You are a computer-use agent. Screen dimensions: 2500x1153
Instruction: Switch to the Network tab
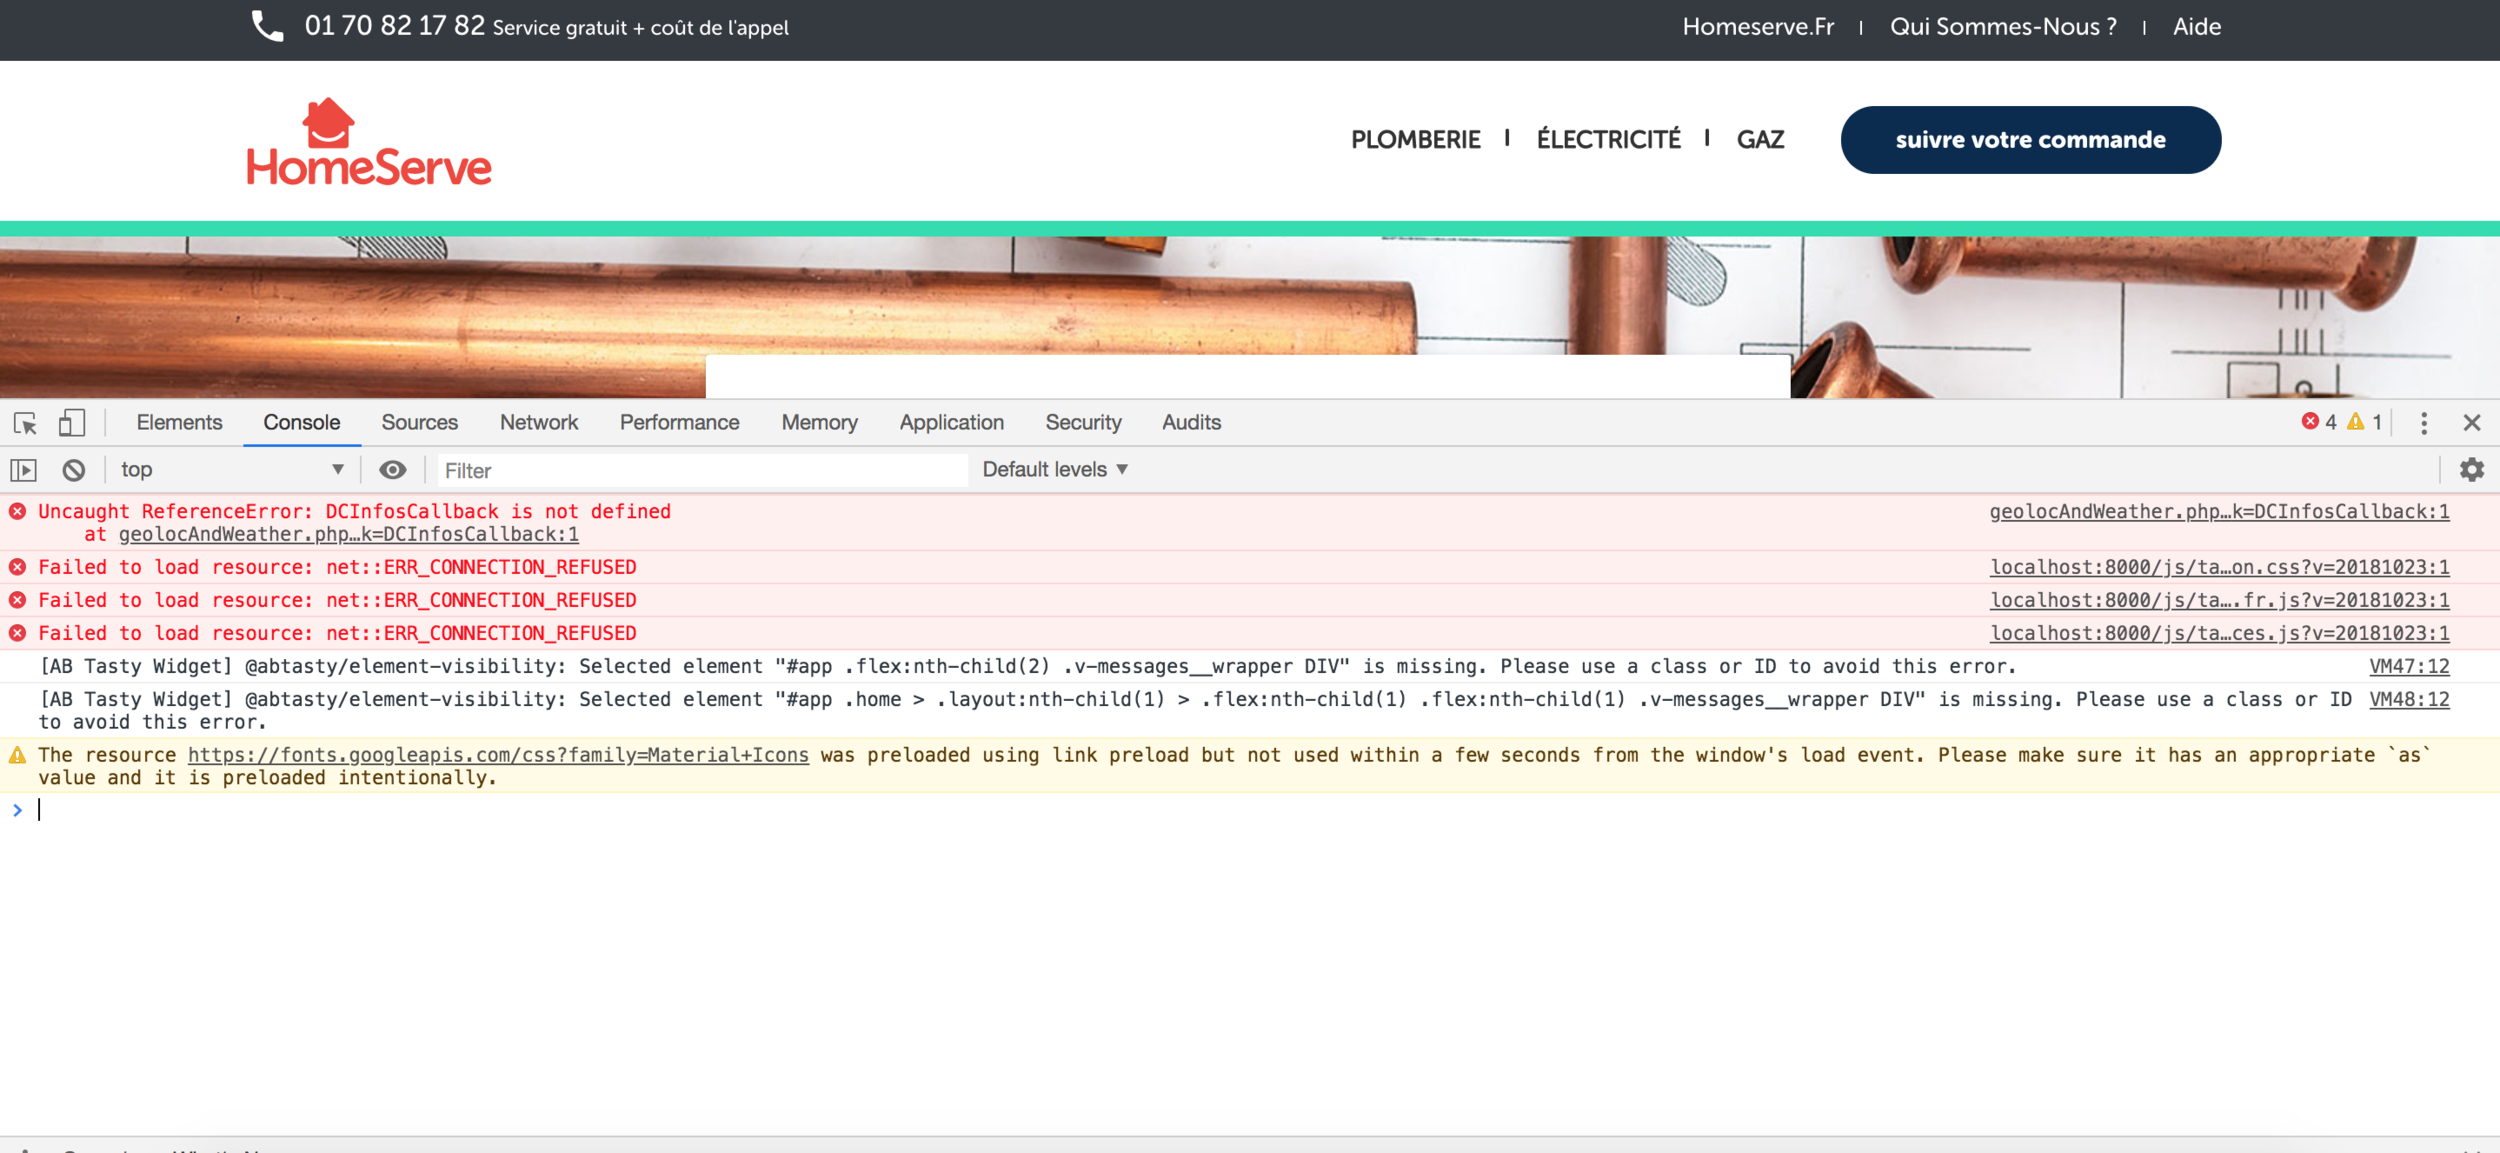click(x=539, y=423)
